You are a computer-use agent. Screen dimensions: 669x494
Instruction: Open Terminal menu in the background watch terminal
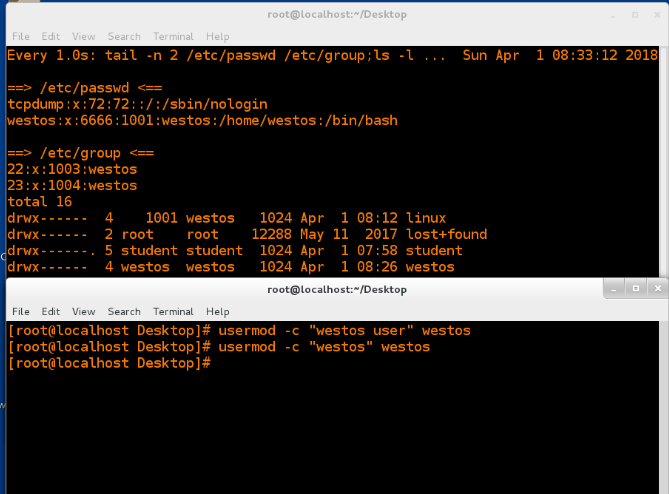[x=173, y=37]
